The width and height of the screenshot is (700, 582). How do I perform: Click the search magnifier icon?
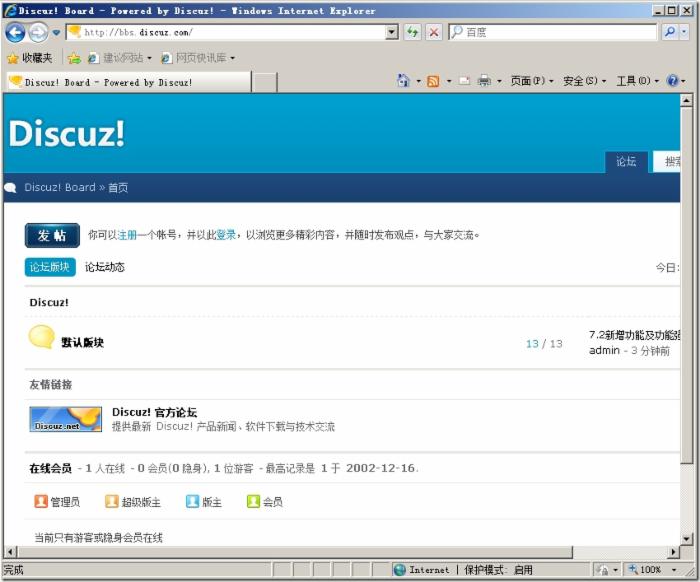click(670, 32)
